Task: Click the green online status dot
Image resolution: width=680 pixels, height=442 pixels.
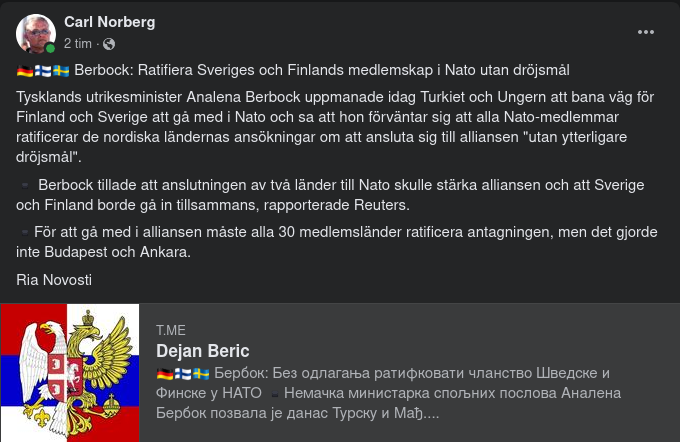Action: coord(50,48)
